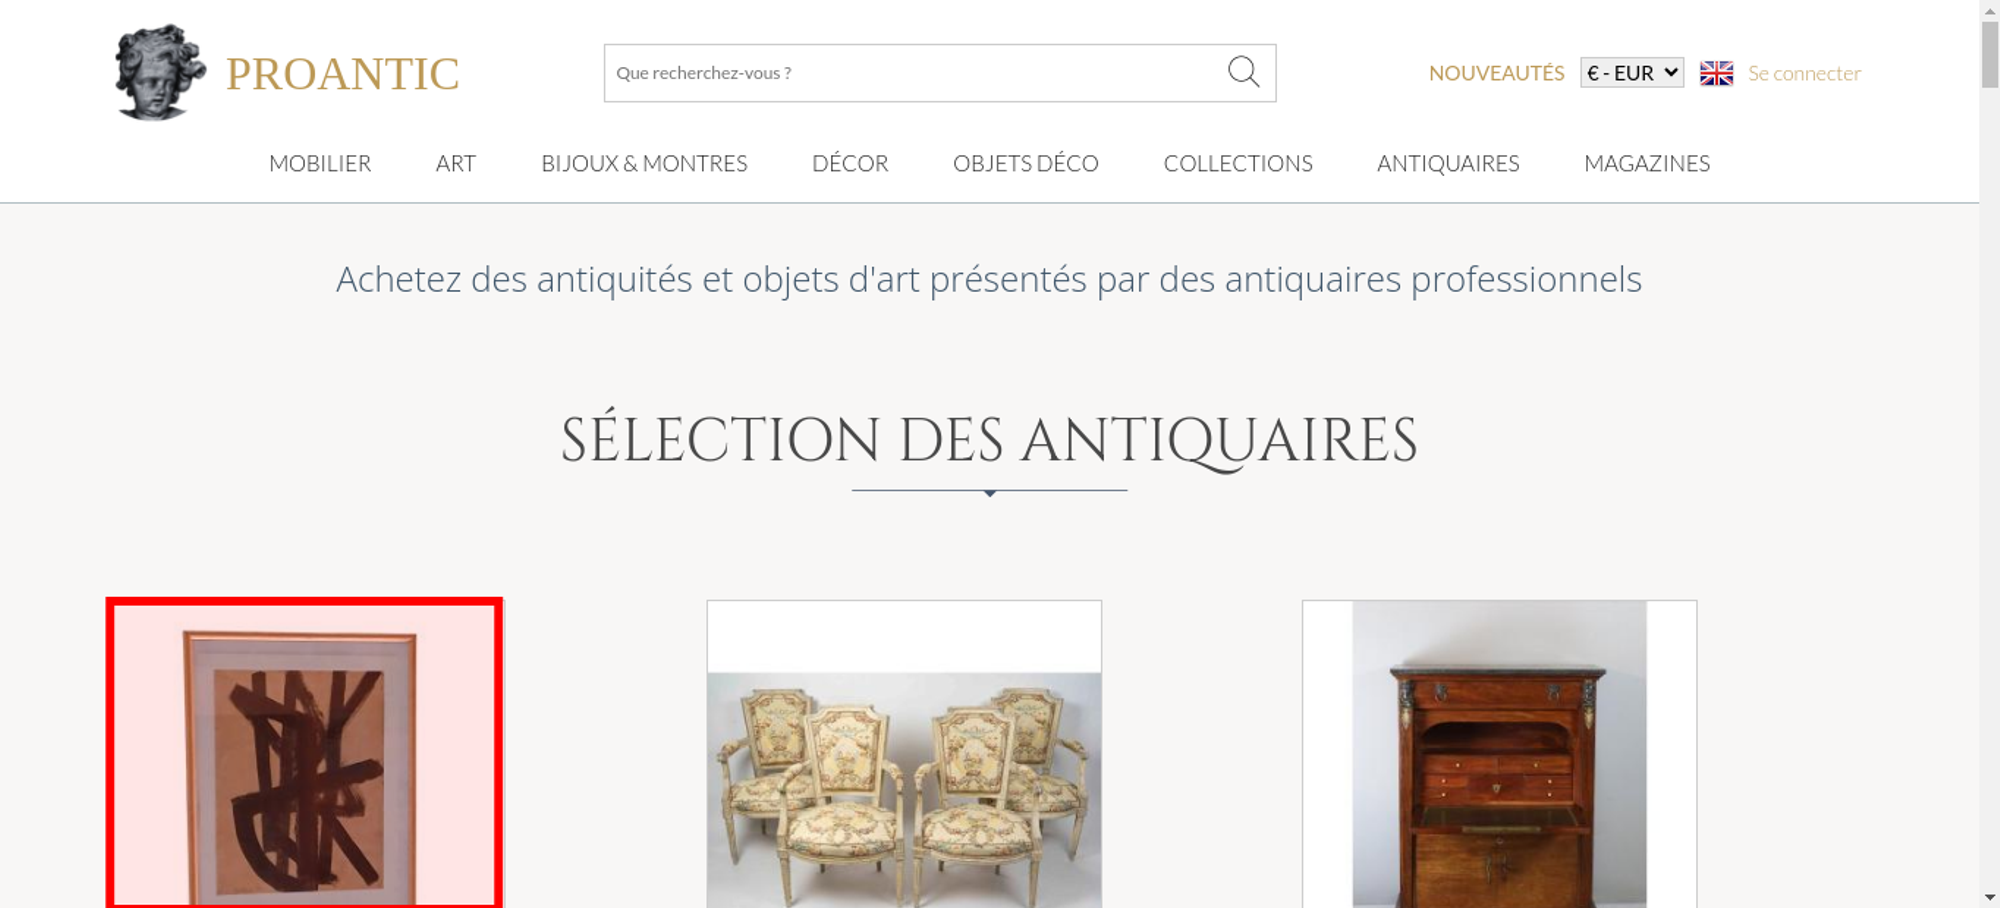2000x908 pixels.
Task: Click the Proantic cherub head logo
Action: tap(160, 72)
